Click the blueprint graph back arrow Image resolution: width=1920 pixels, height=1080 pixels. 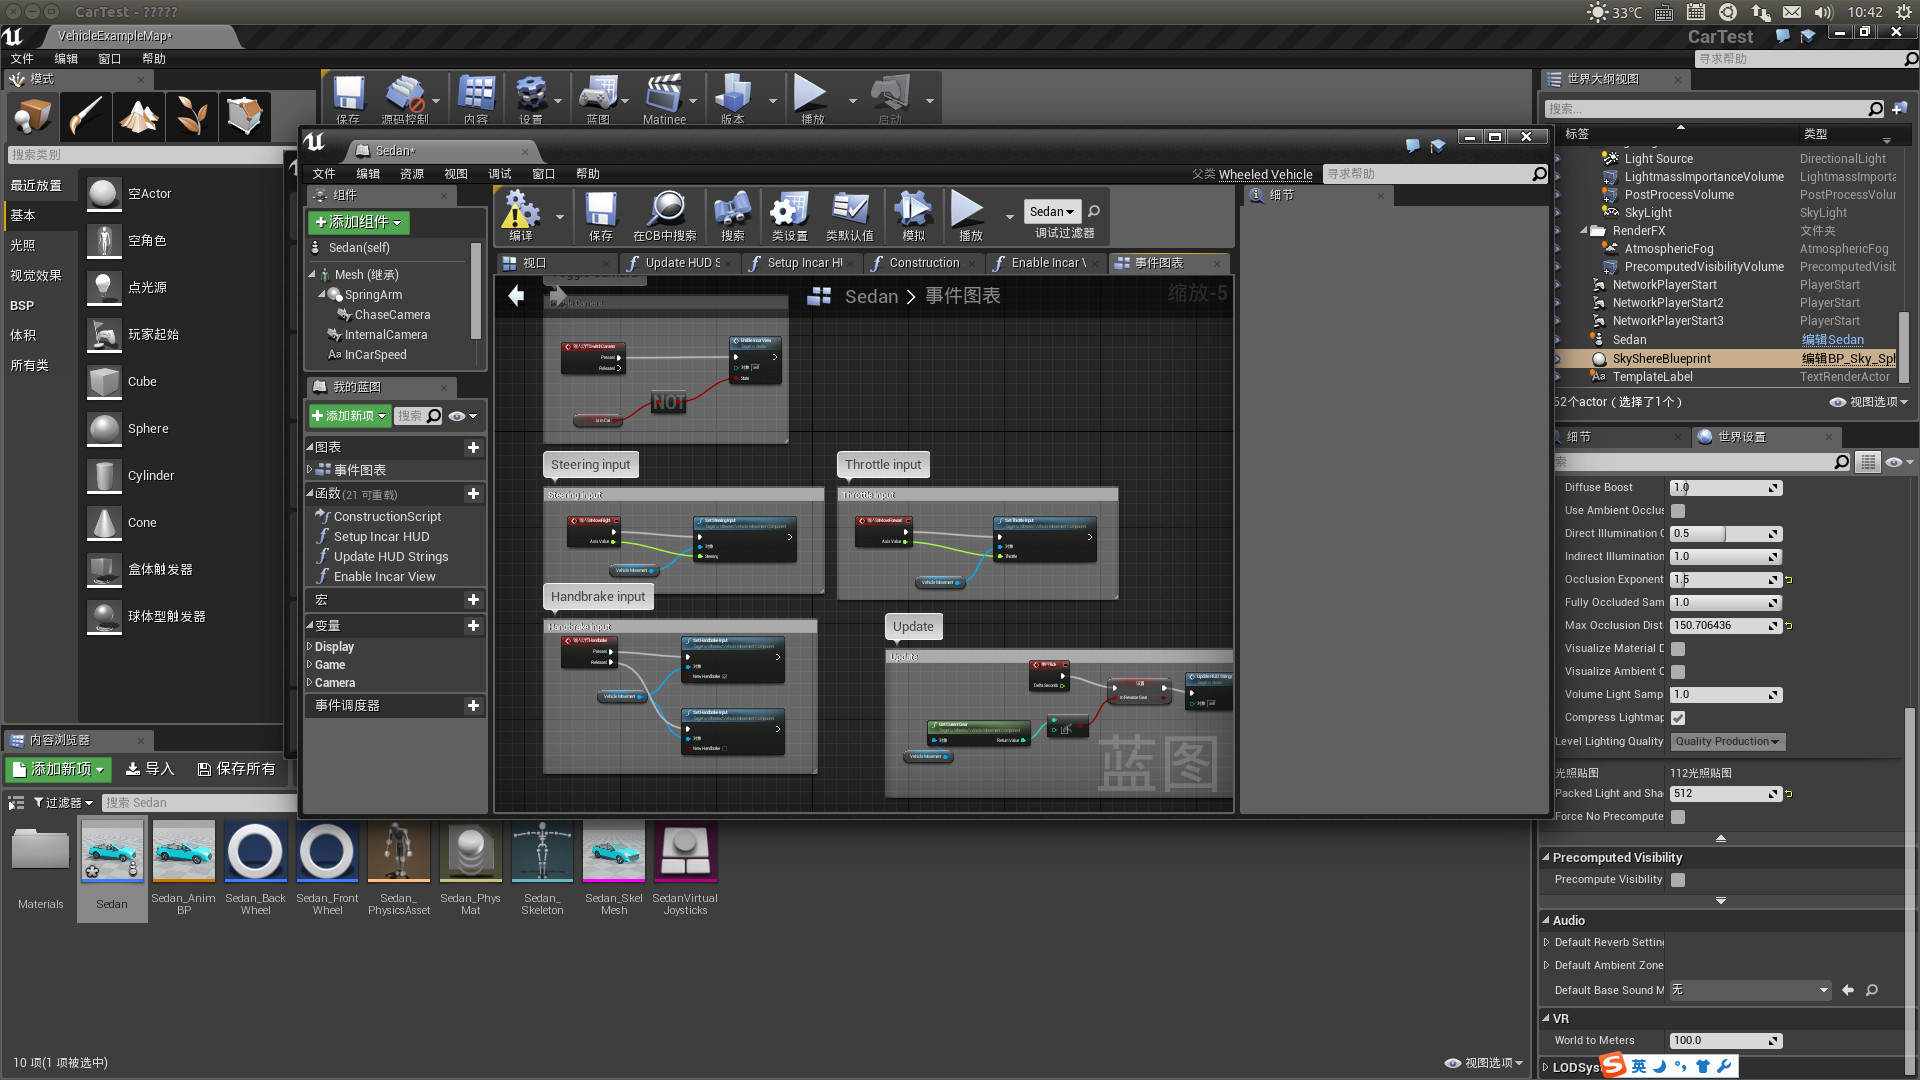pyautogui.click(x=516, y=296)
